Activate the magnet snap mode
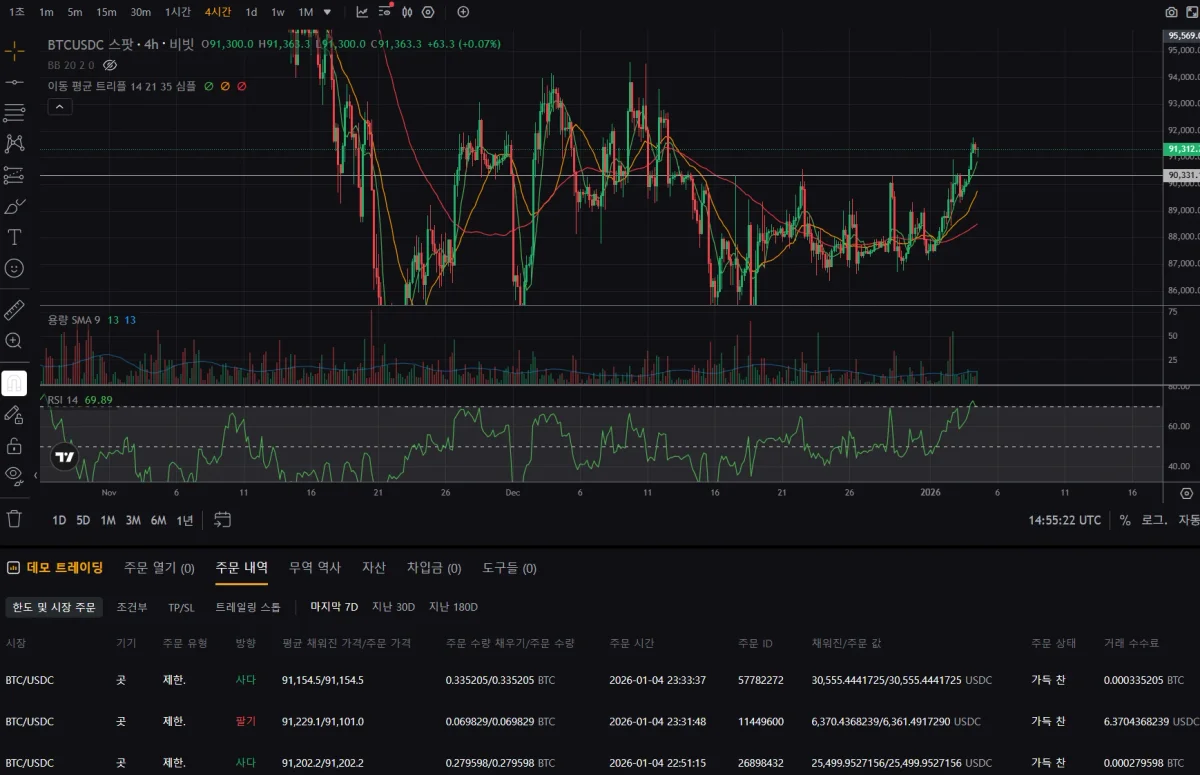This screenshot has height=775, width=1200. tap(14, 382)
